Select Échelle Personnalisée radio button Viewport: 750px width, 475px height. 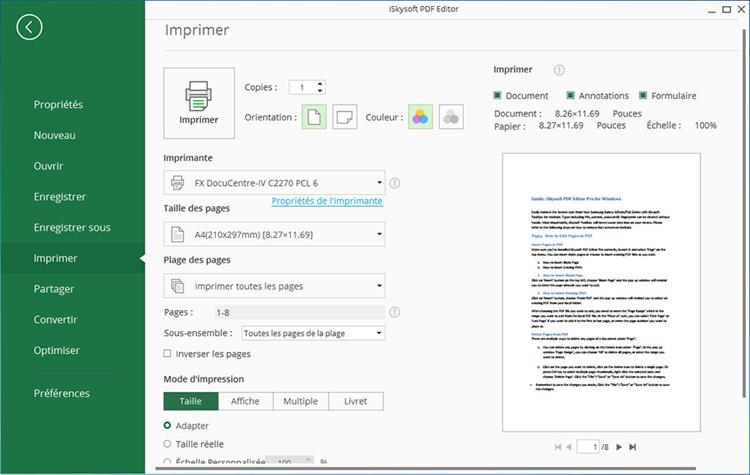click(167, 462)
